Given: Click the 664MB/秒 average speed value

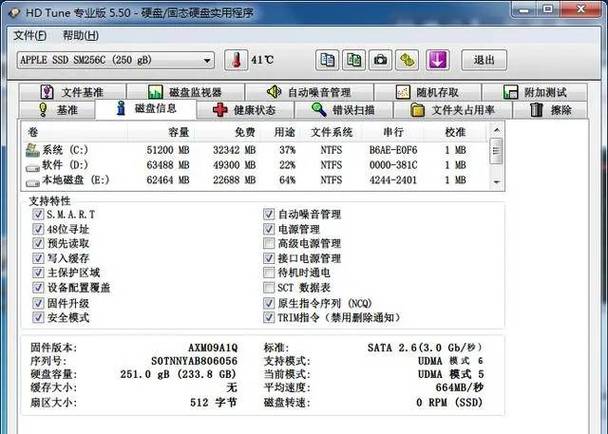Looking at the screenshot, I should pos(459,387).
